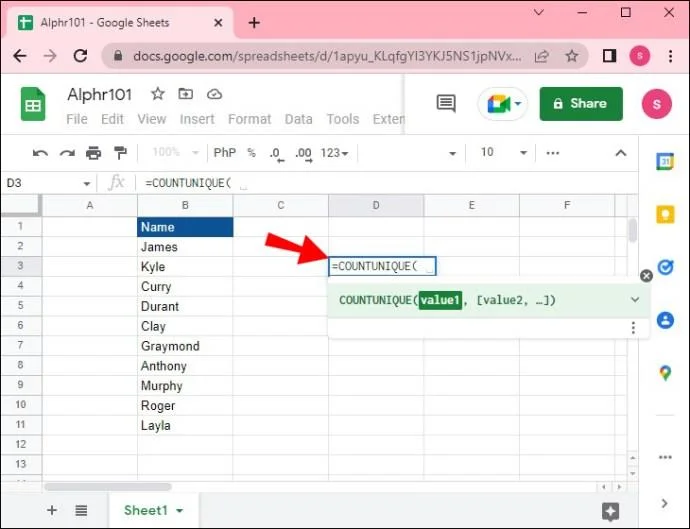This screenshot has height=529, width=690.
Task: Open the Meet dropdown arrow
Action: 518,104
